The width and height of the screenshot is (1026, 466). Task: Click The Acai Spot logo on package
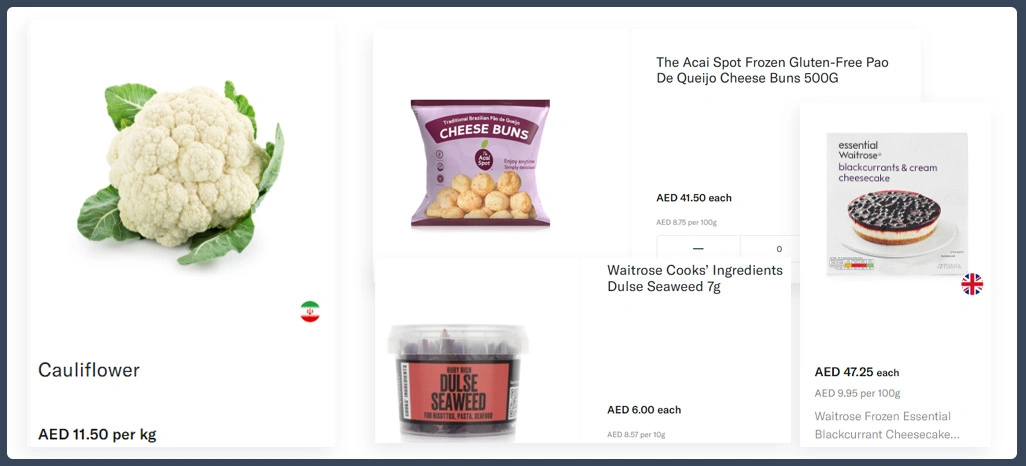[484, 157]
